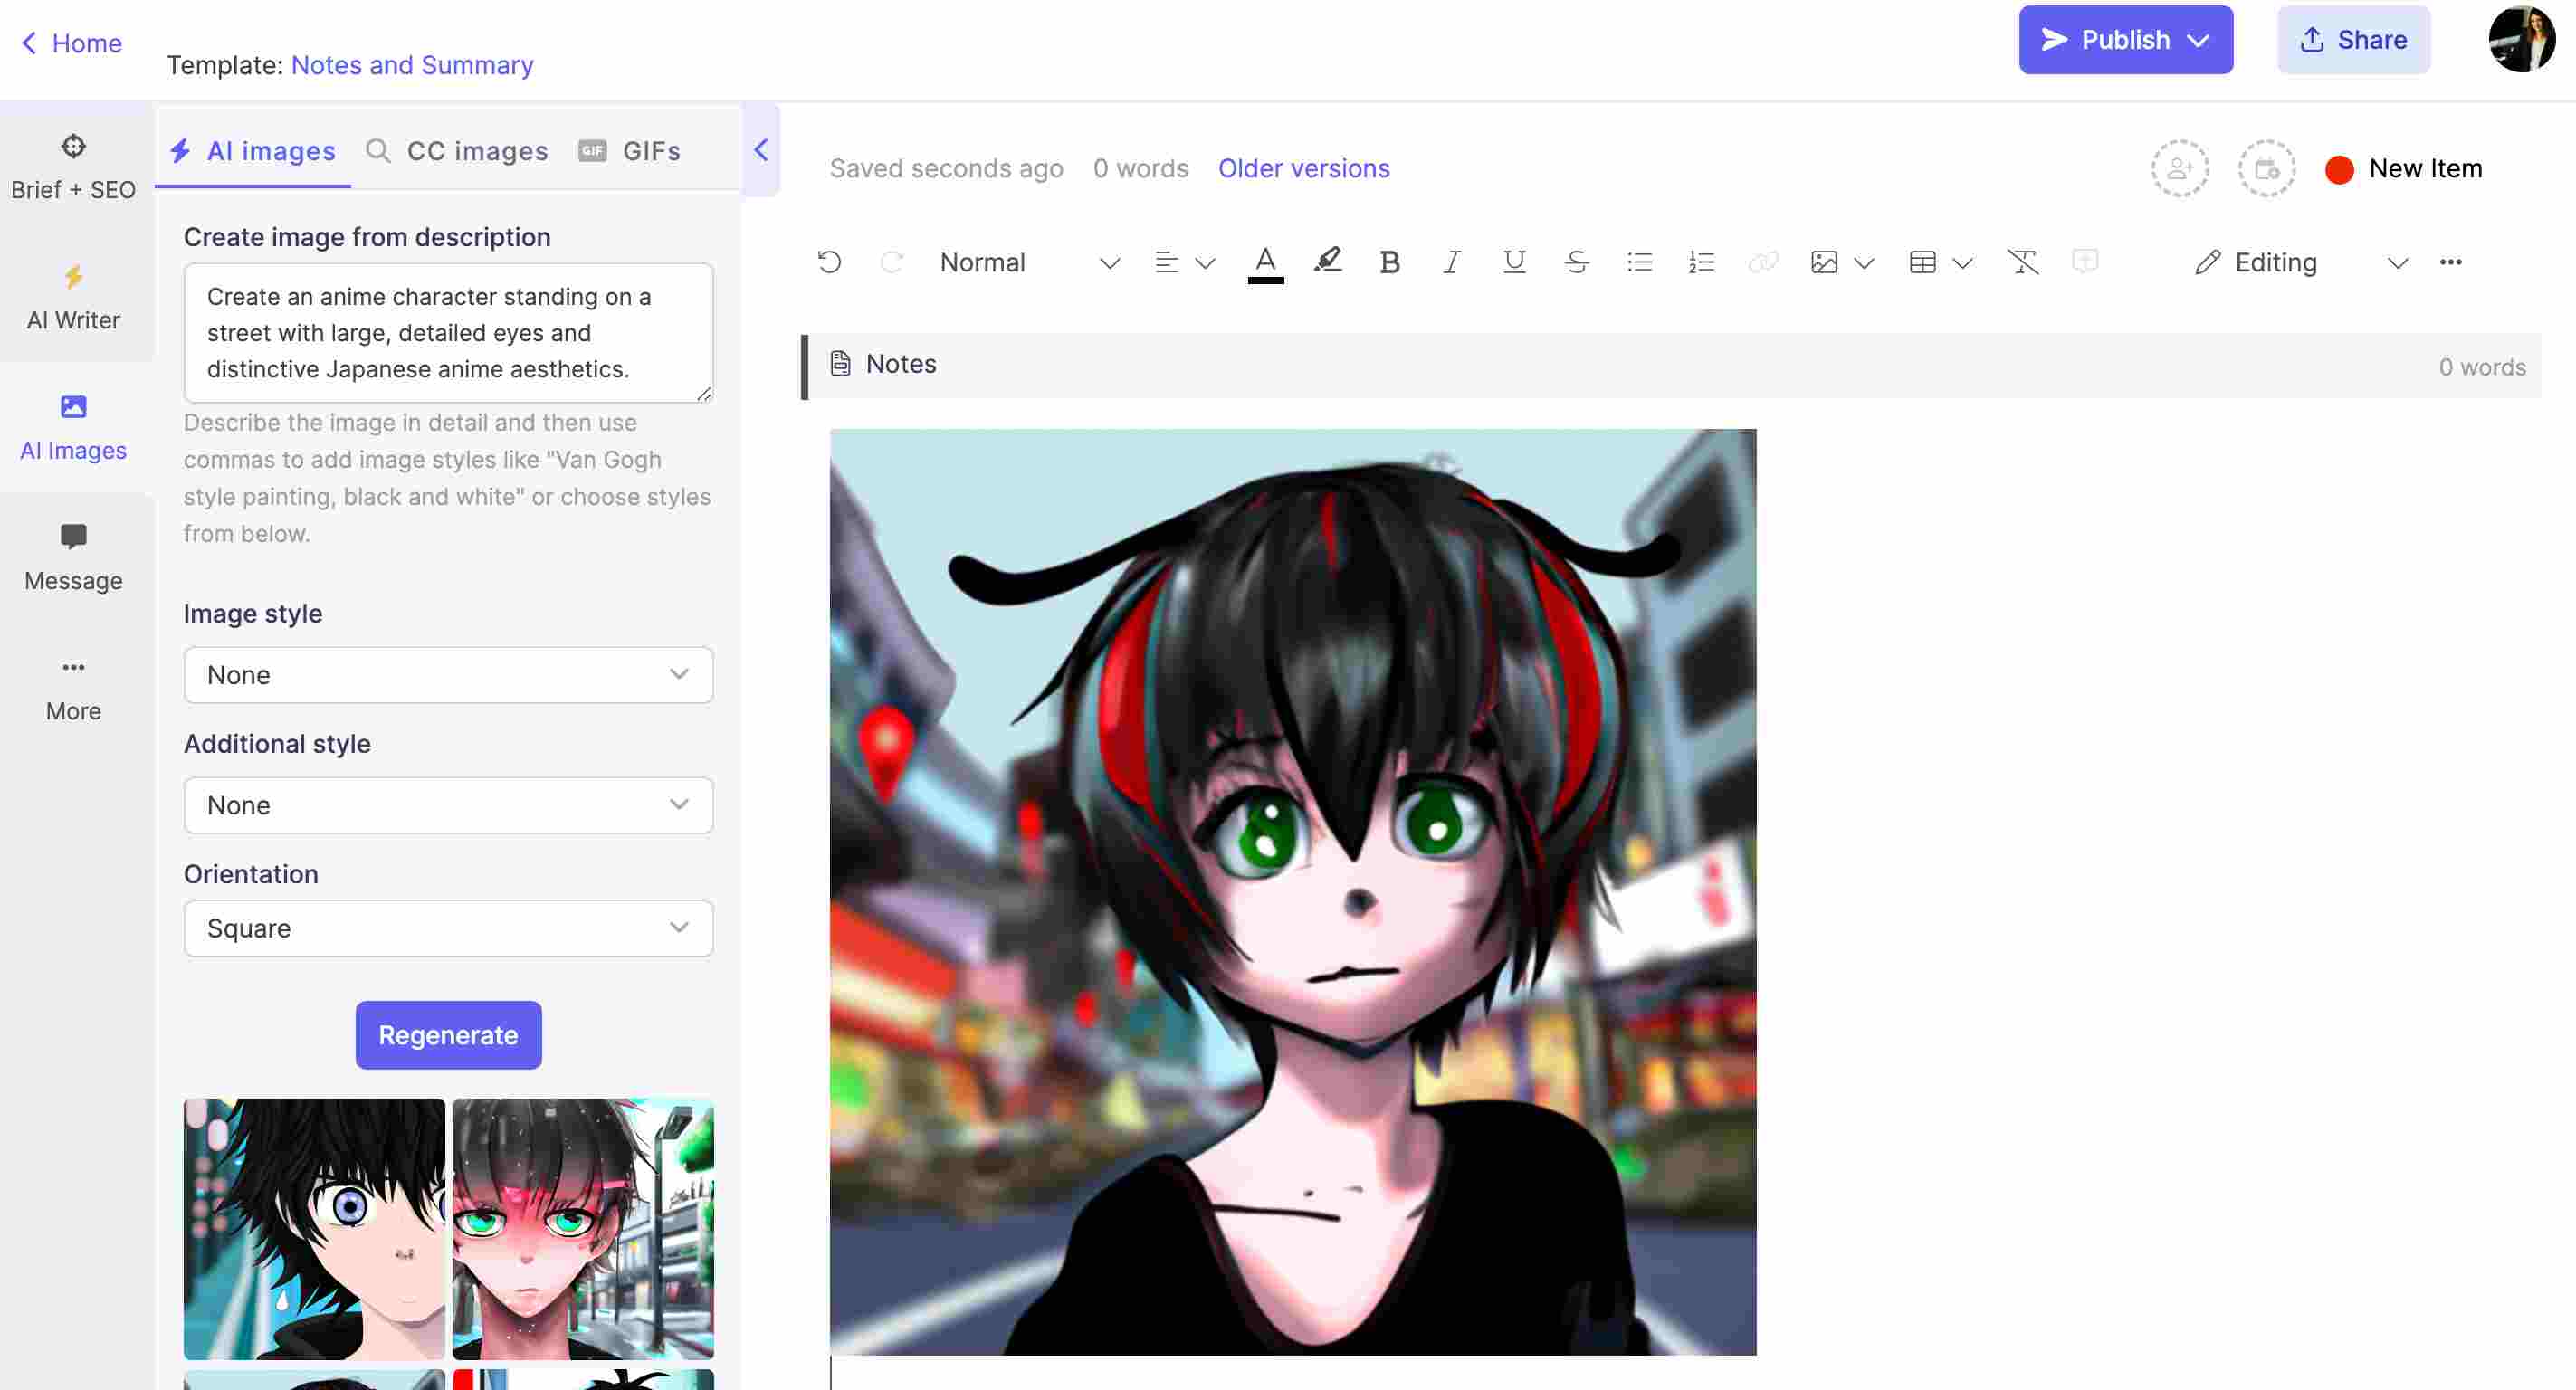Click the Regenerate button
Viewport: 2576px width, 1390px height.
pos(447,1034)
